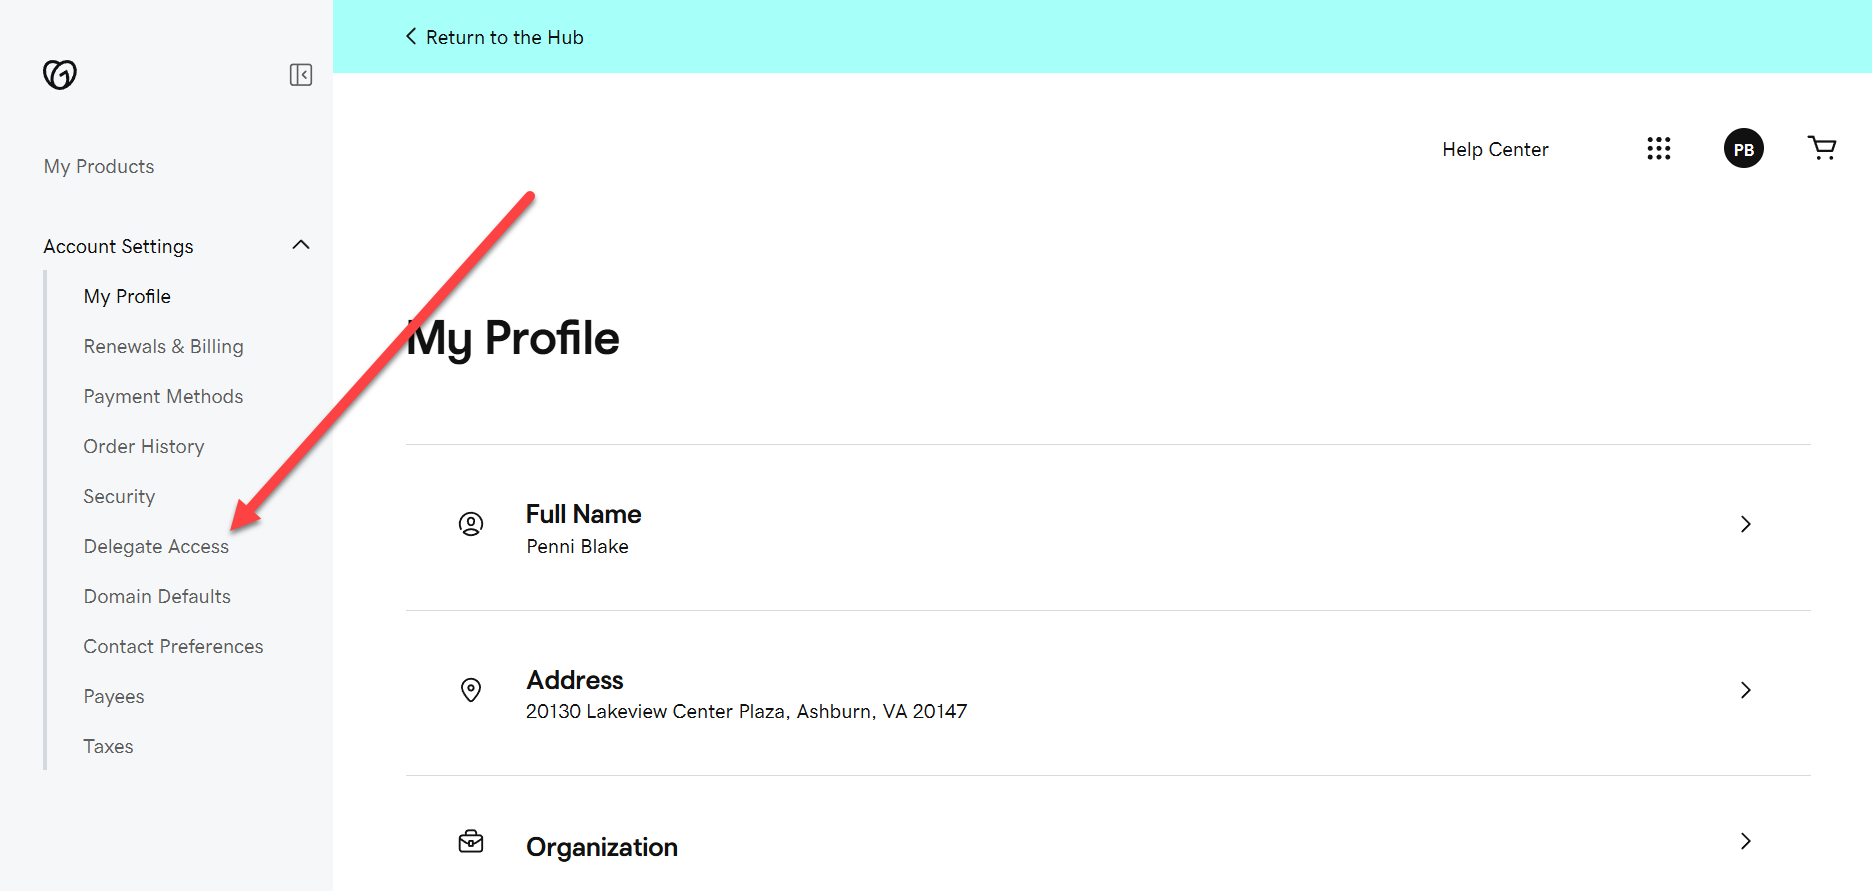Open Contact Preferences settings
The width and height of the screenshot is (1872, 891).
coord(173,646)
